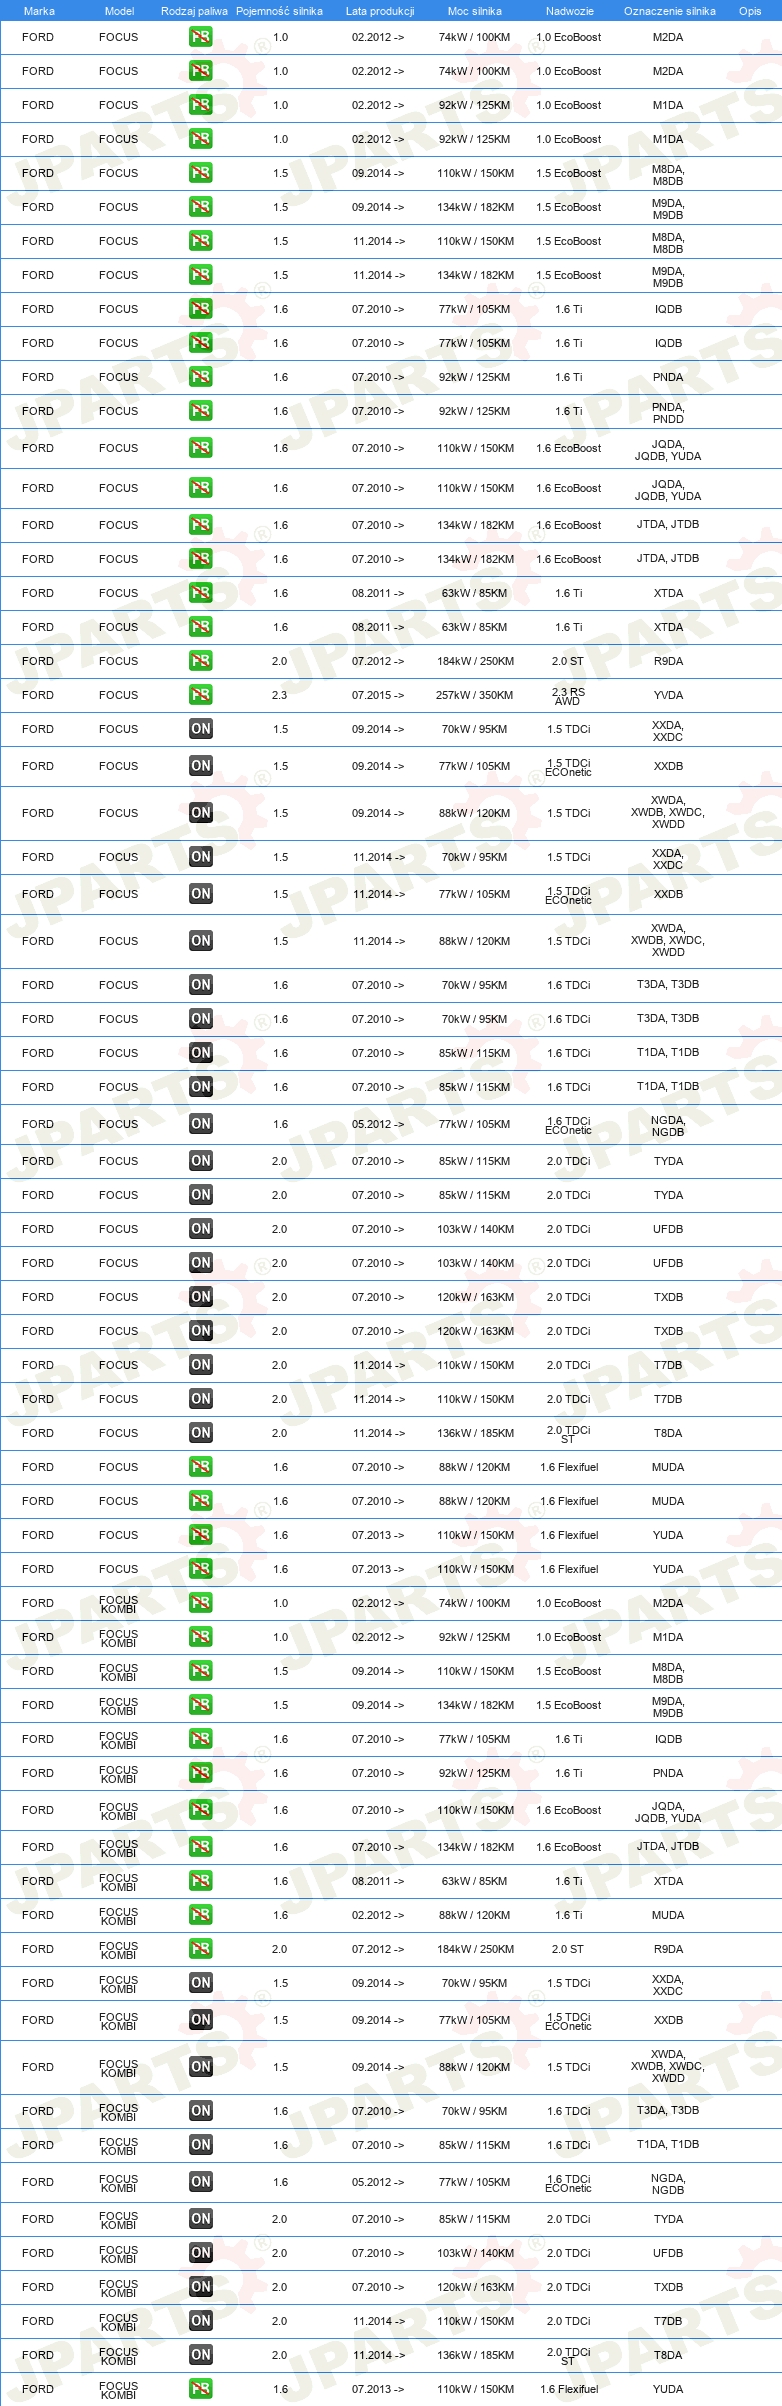The width and height of the screenshot is (782, 2406).
Task: Click the YVDA engine code cell
Action: pyautogui.click(x=668, y=695)
